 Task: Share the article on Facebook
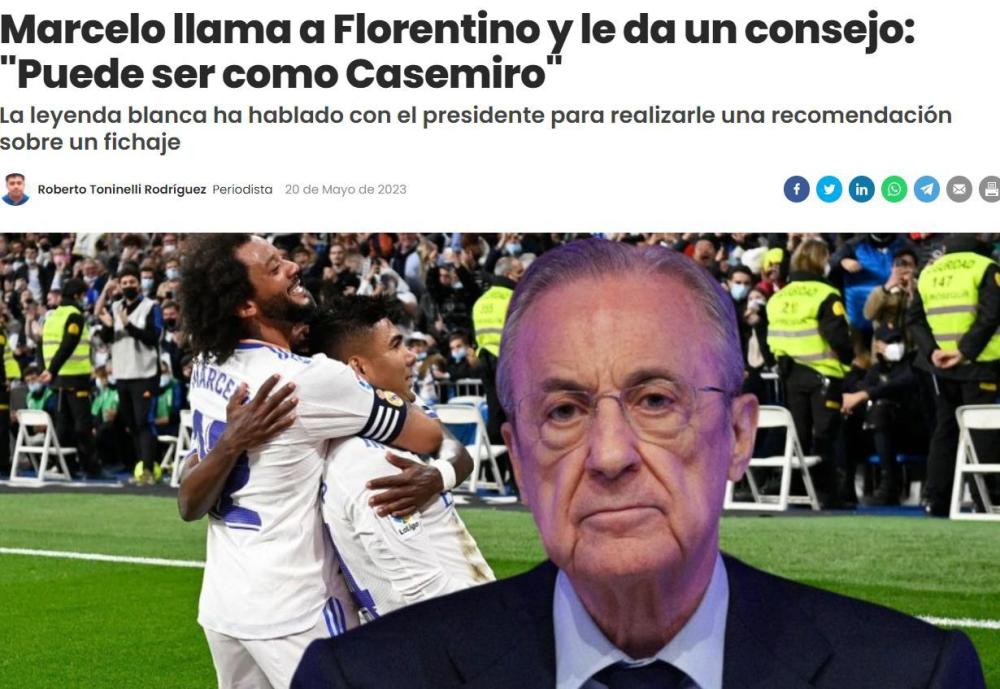pyautogui.click(x=796, y=189)
